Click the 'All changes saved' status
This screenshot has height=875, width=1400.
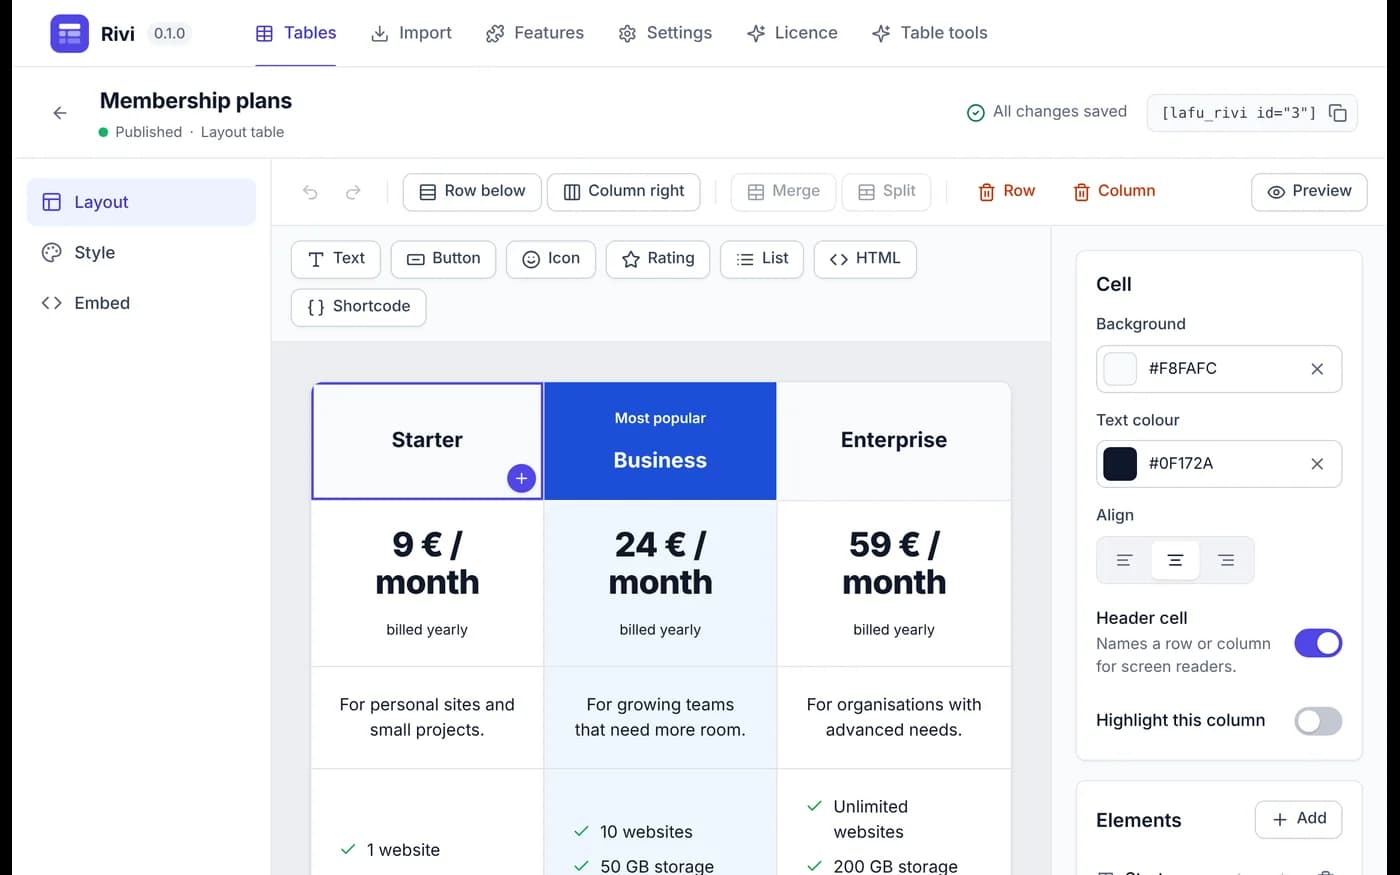pos(1047,112)
